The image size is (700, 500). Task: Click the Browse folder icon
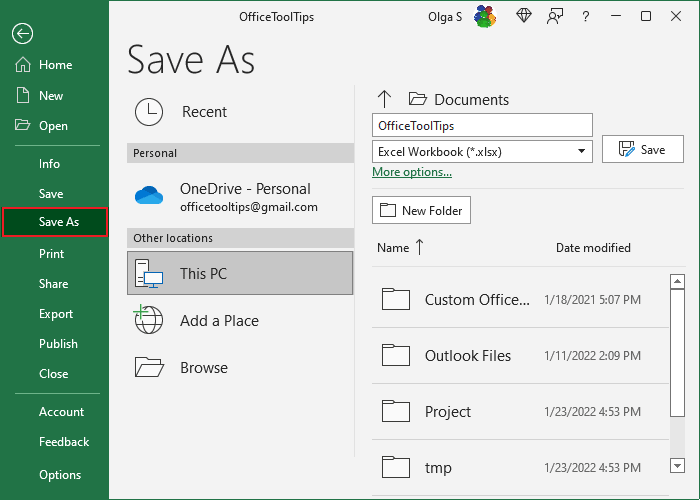(x=149, y=367)
